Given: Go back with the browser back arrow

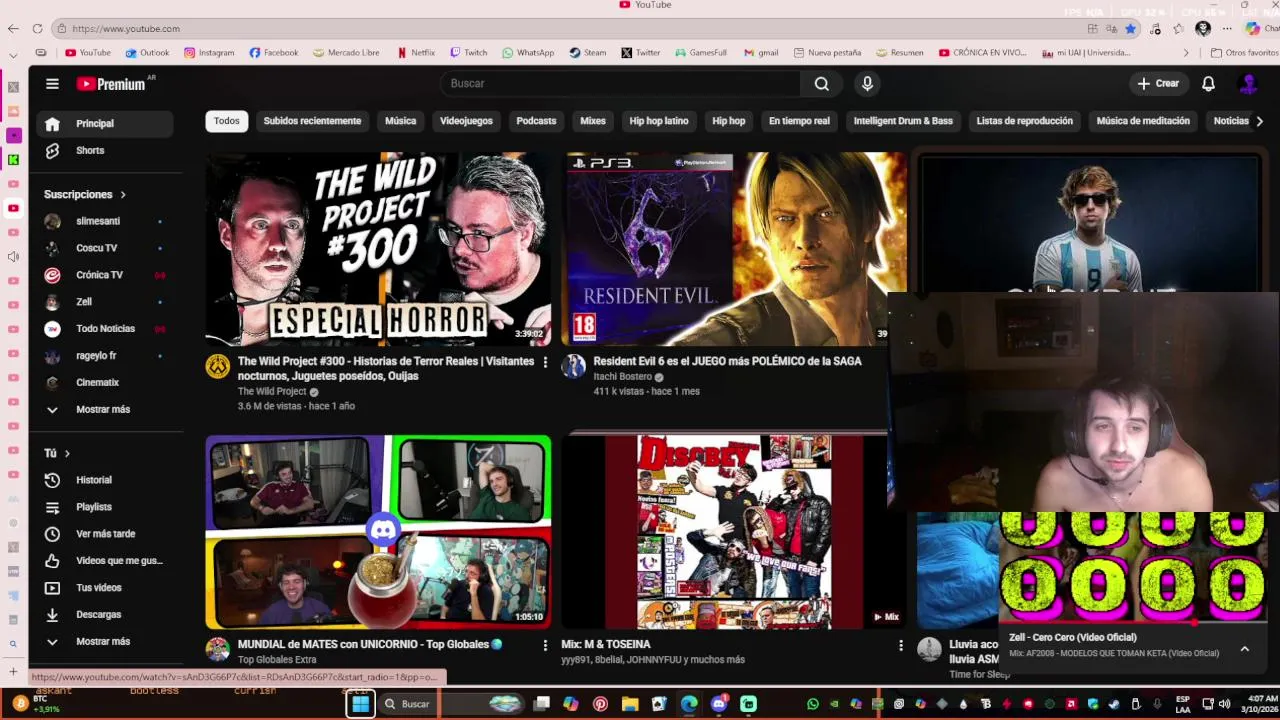Looking at the screenshot, I should (x=13, y=28).
